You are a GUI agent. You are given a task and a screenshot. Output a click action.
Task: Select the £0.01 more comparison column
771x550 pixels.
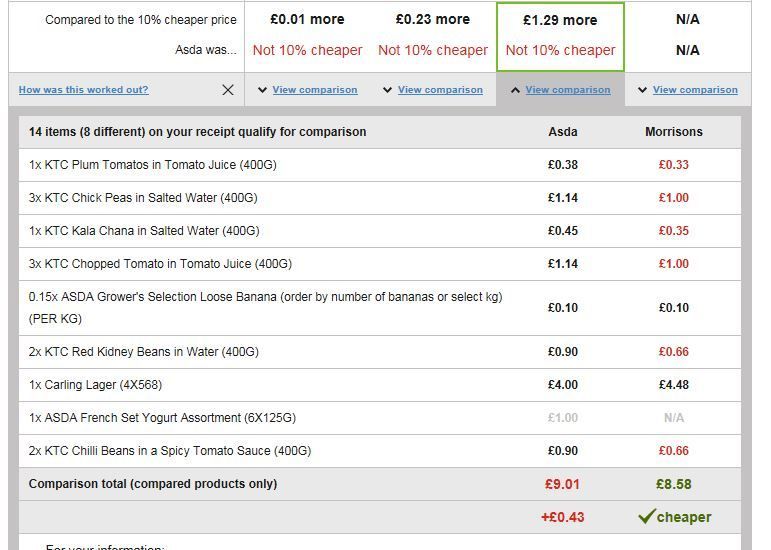(307, 35)
